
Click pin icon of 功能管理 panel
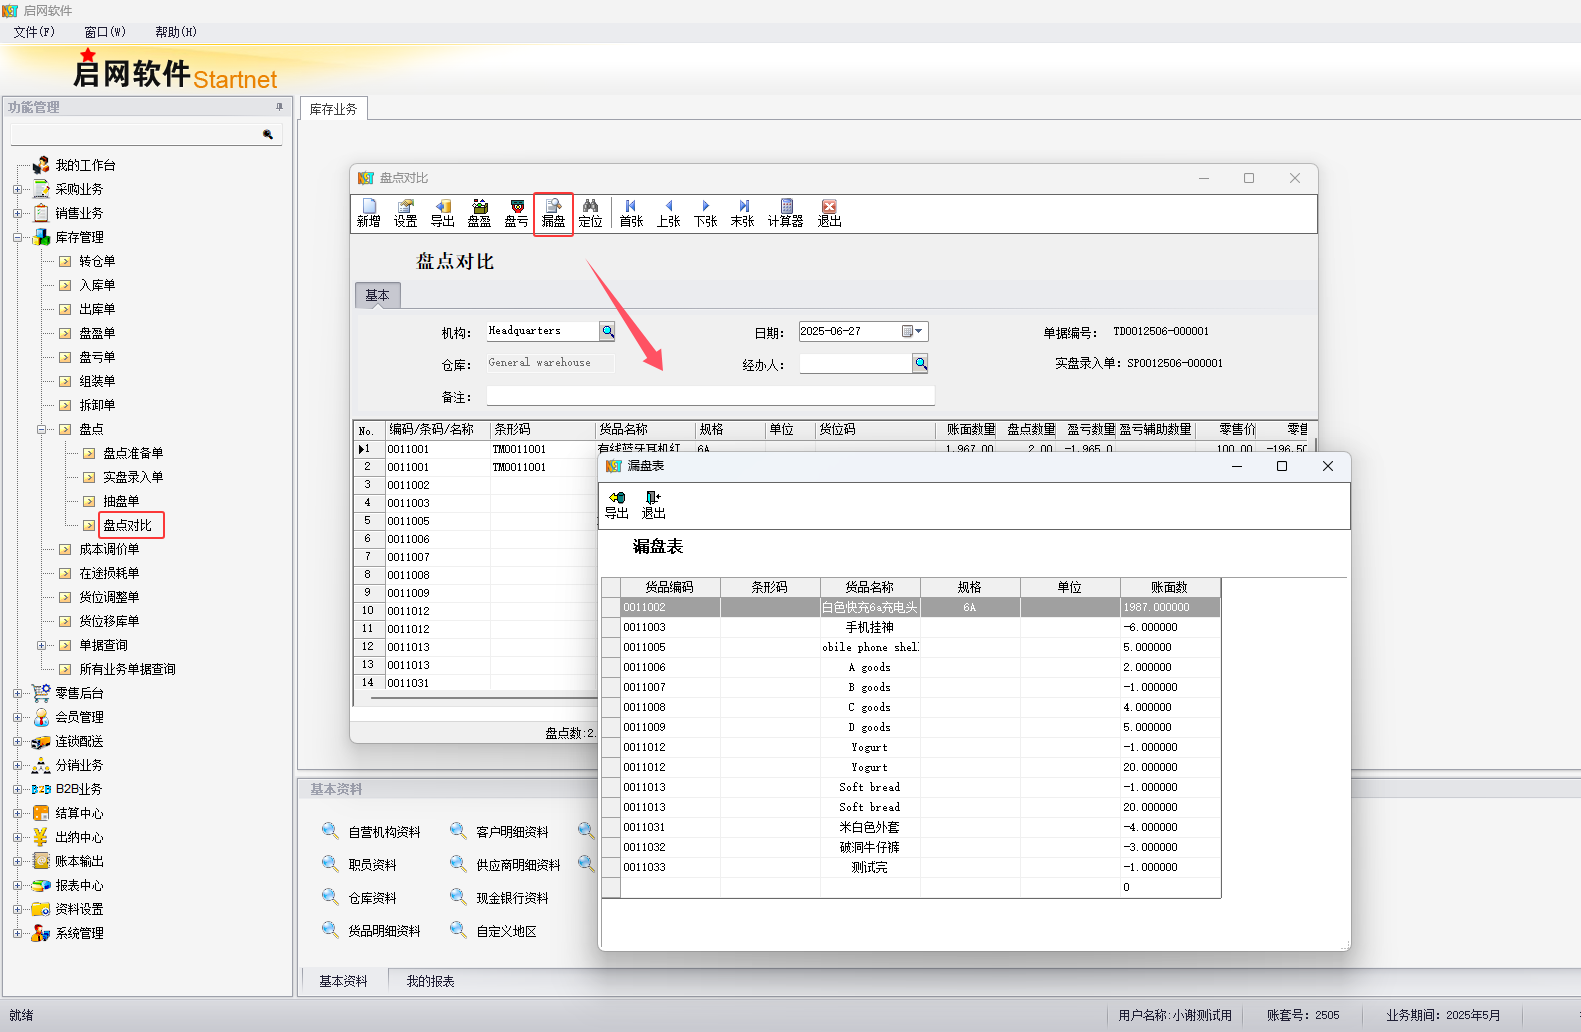point(279,107)
